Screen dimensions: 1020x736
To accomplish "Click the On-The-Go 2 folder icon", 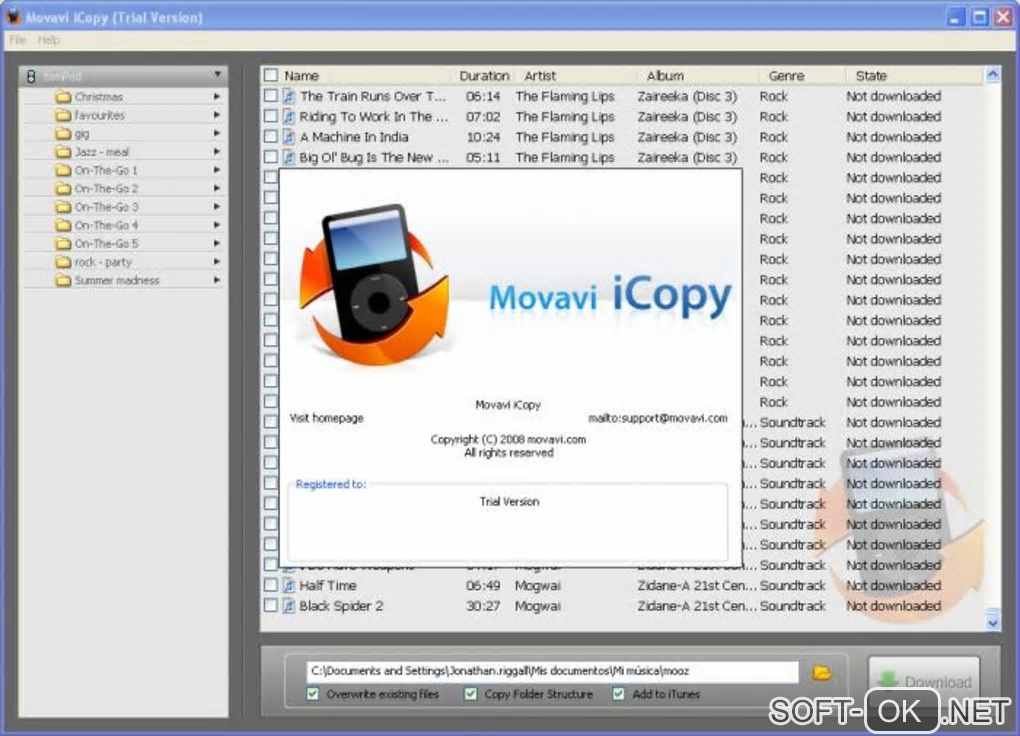I will (x=63, y=189).
